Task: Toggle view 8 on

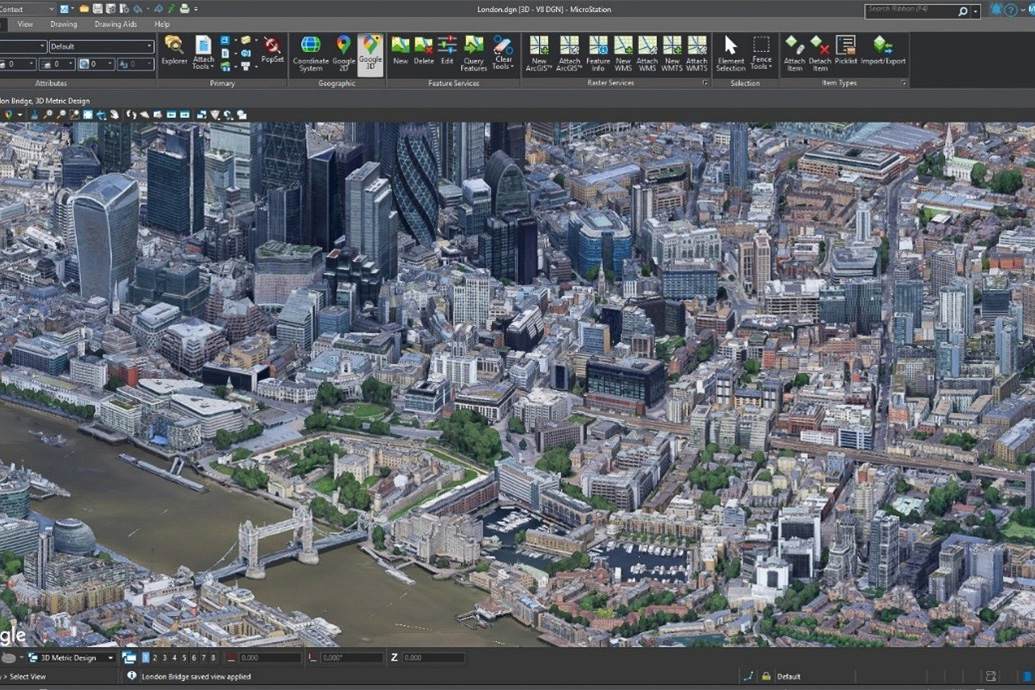Action: [213, 658]
